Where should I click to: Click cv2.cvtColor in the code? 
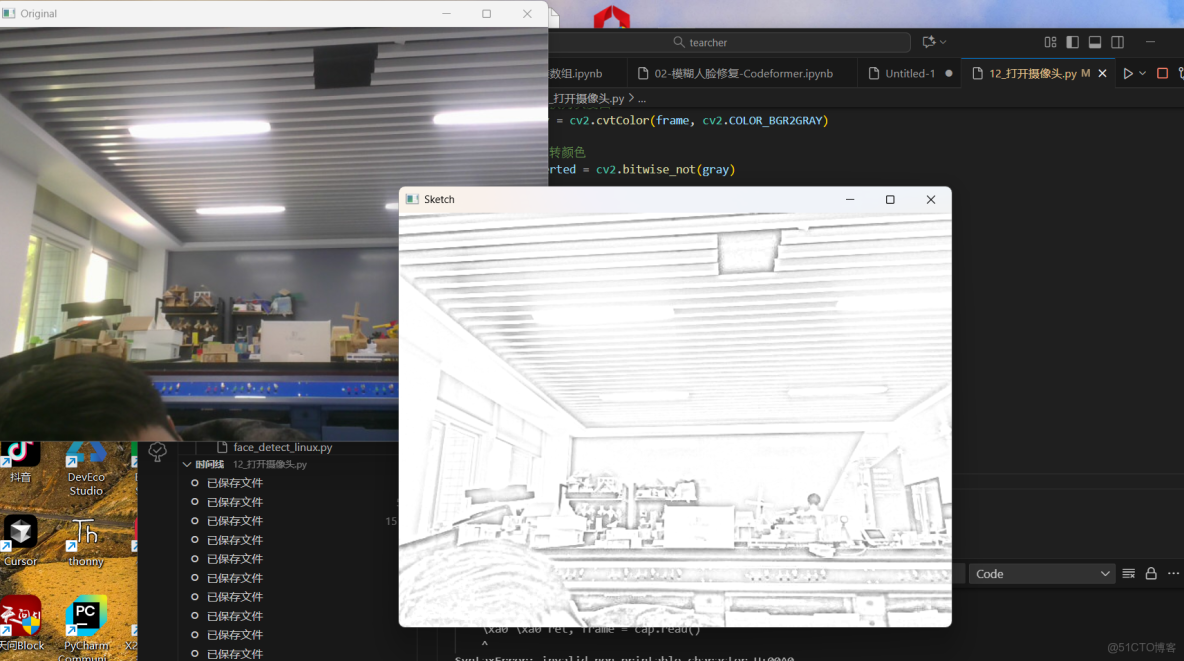coord(609,120)
